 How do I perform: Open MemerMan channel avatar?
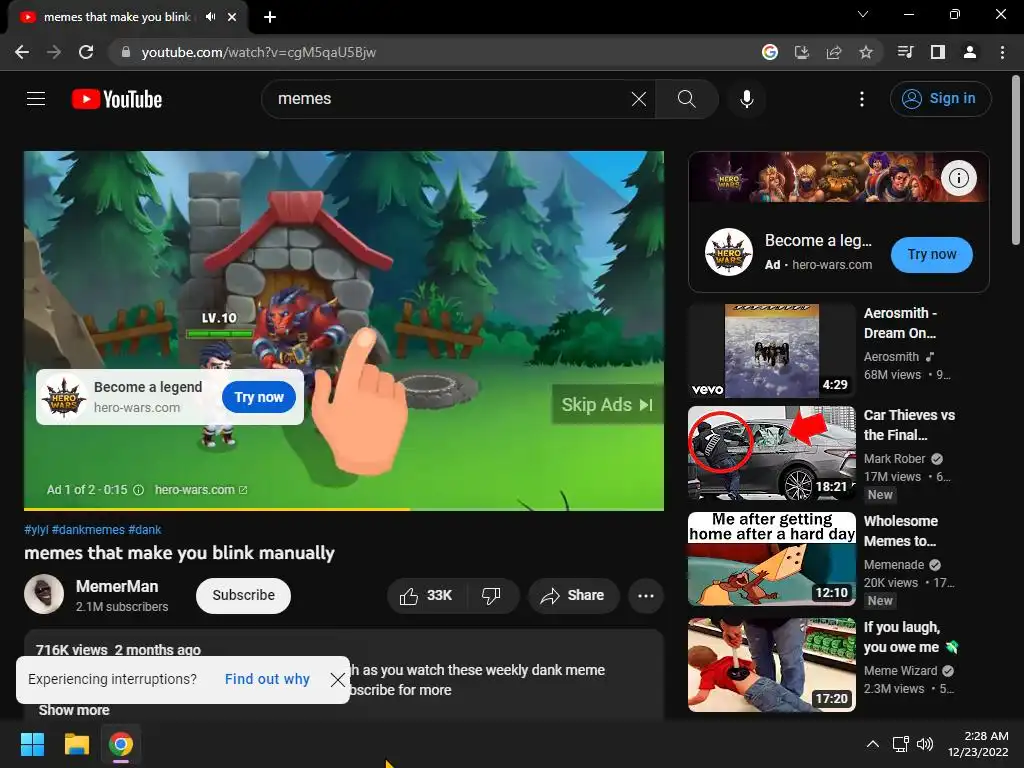point(44,594)
